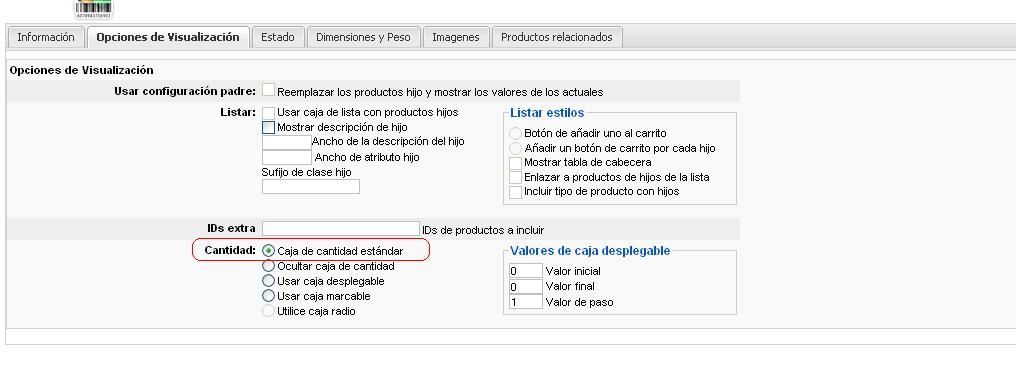The width and height of the screenshot is (1016, 379).
Task: Click the Valor de paso field
Action: point(525,302)
